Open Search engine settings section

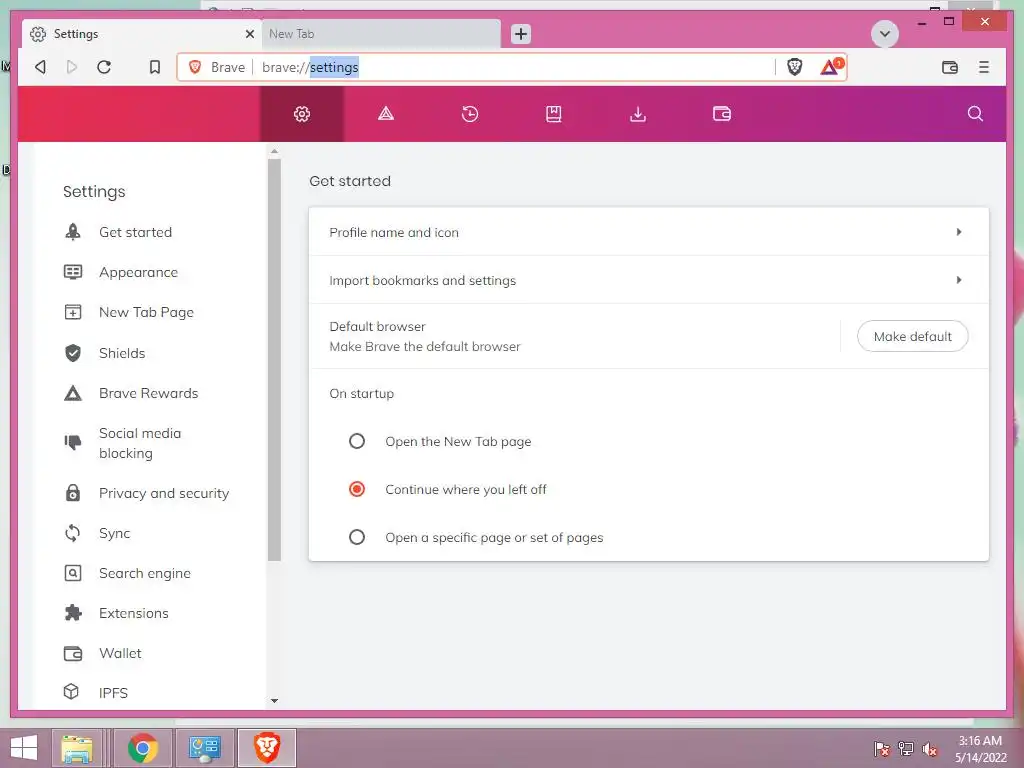pyautogui.click(x=145, y=573)
